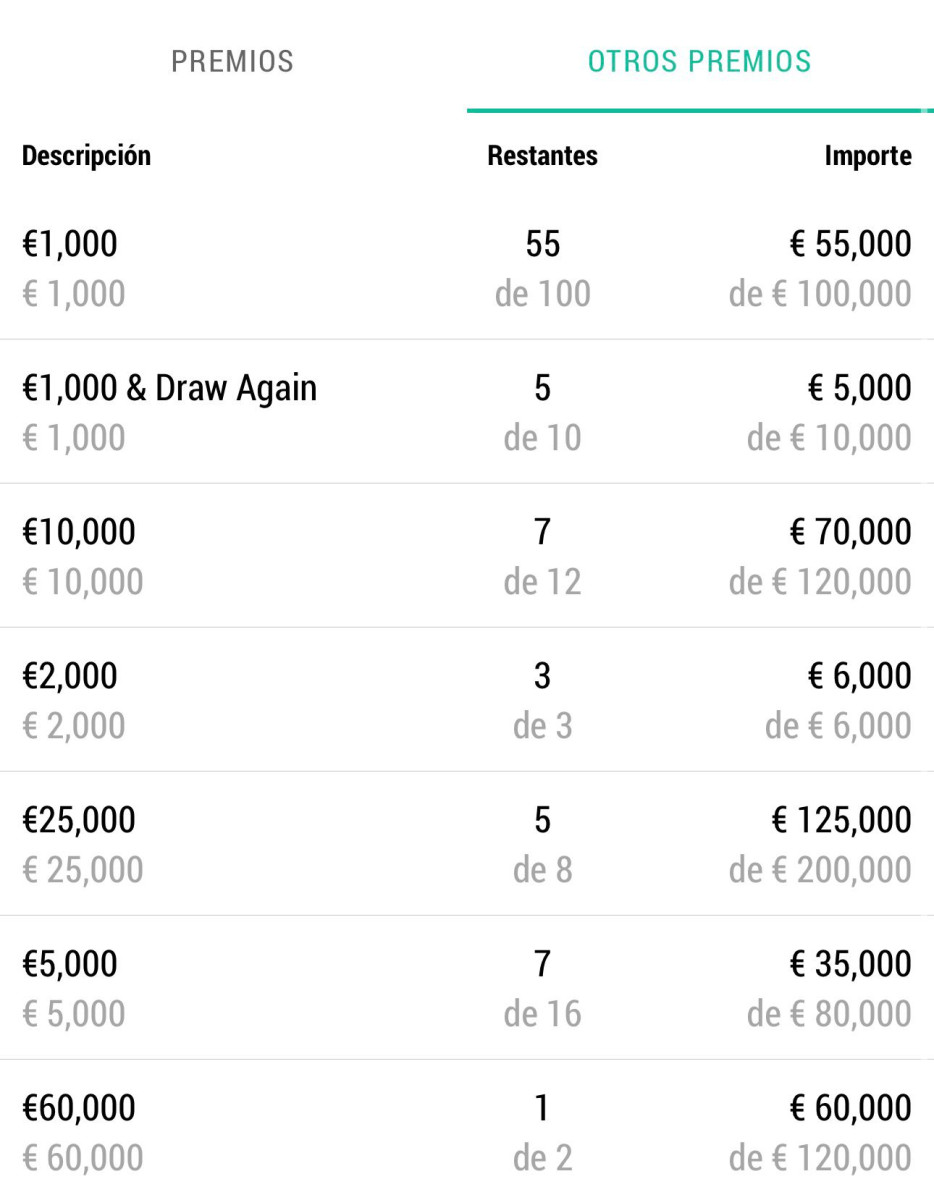Switch to the PREMIOS tab

[232, 61]
